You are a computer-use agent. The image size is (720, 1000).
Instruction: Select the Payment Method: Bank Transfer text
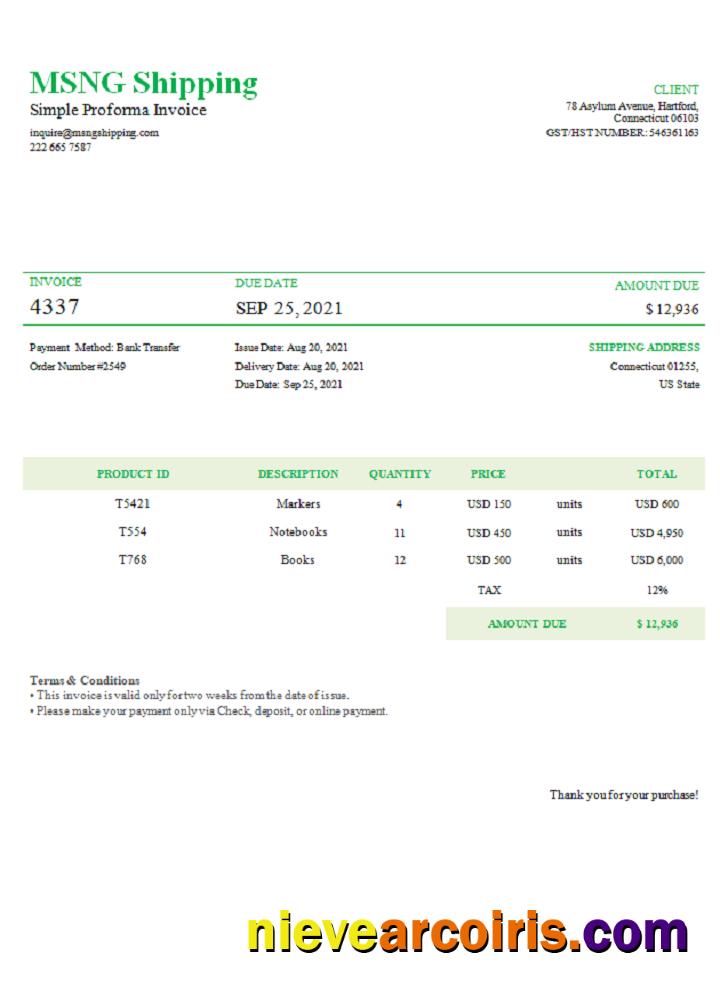pos(105,348)
